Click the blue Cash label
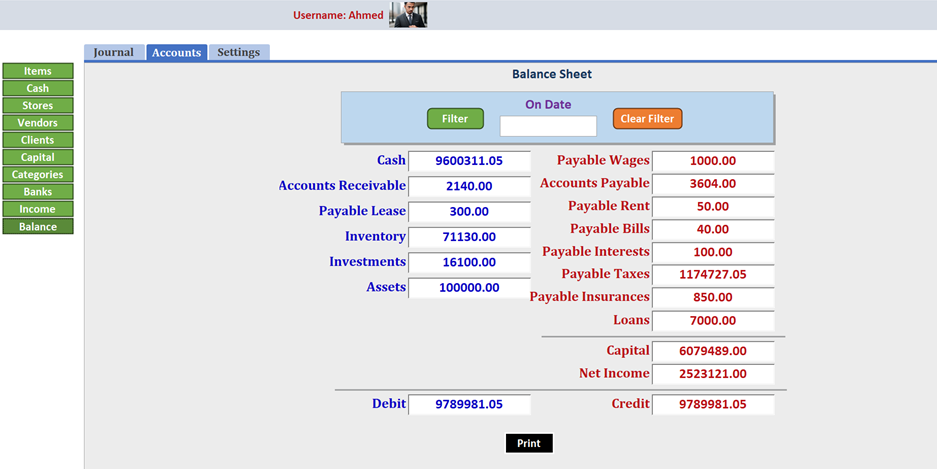 (391, 160)
